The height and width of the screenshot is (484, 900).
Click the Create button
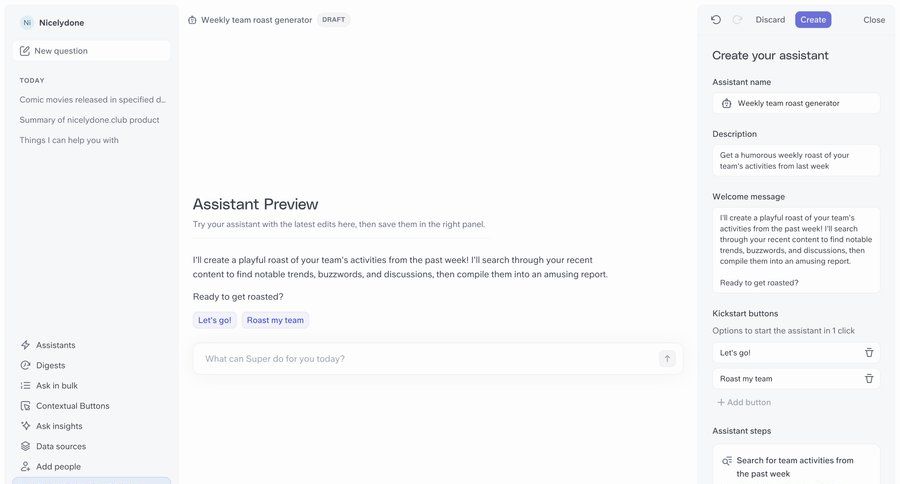pos(813,20)
